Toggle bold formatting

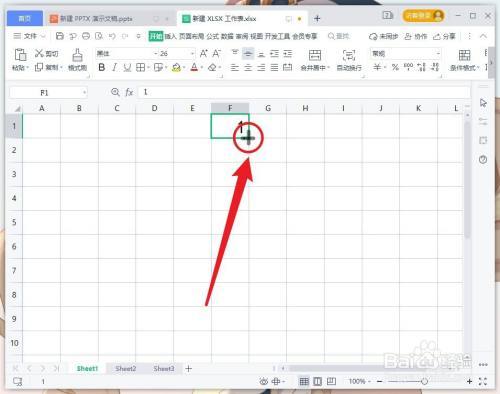click(102, 68)
